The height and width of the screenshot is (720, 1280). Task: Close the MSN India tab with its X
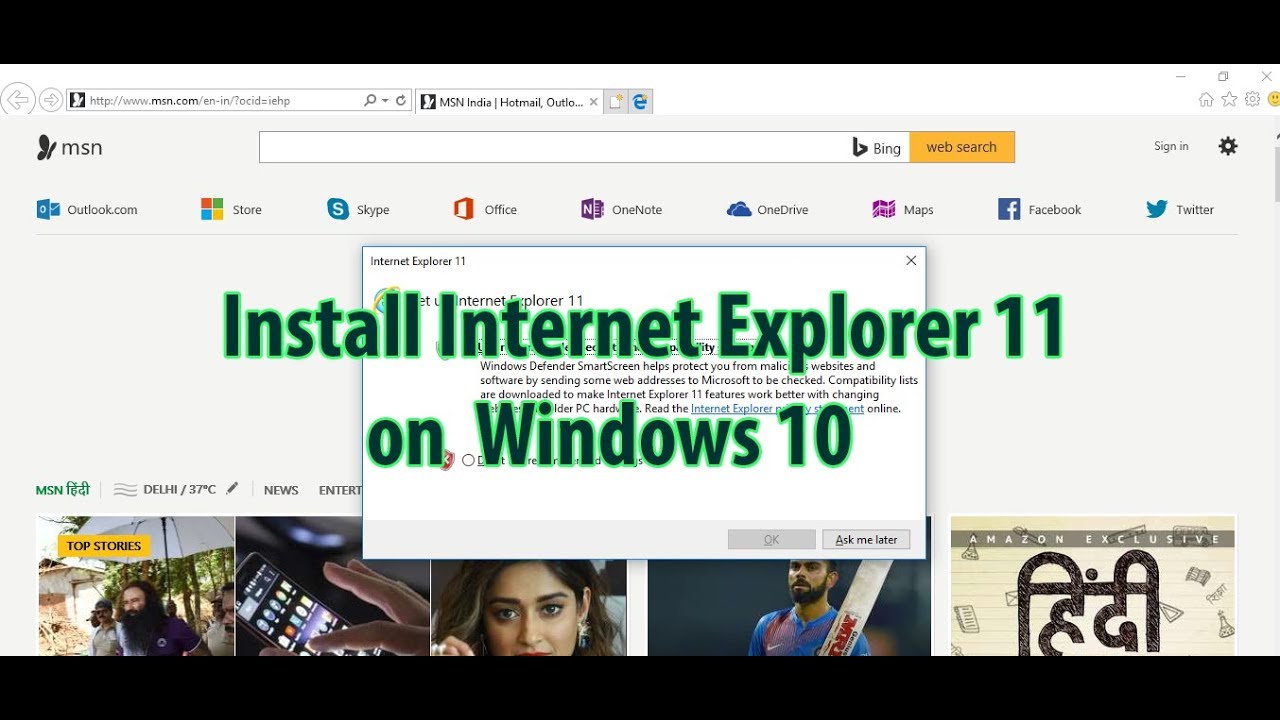tap(594, 101)
